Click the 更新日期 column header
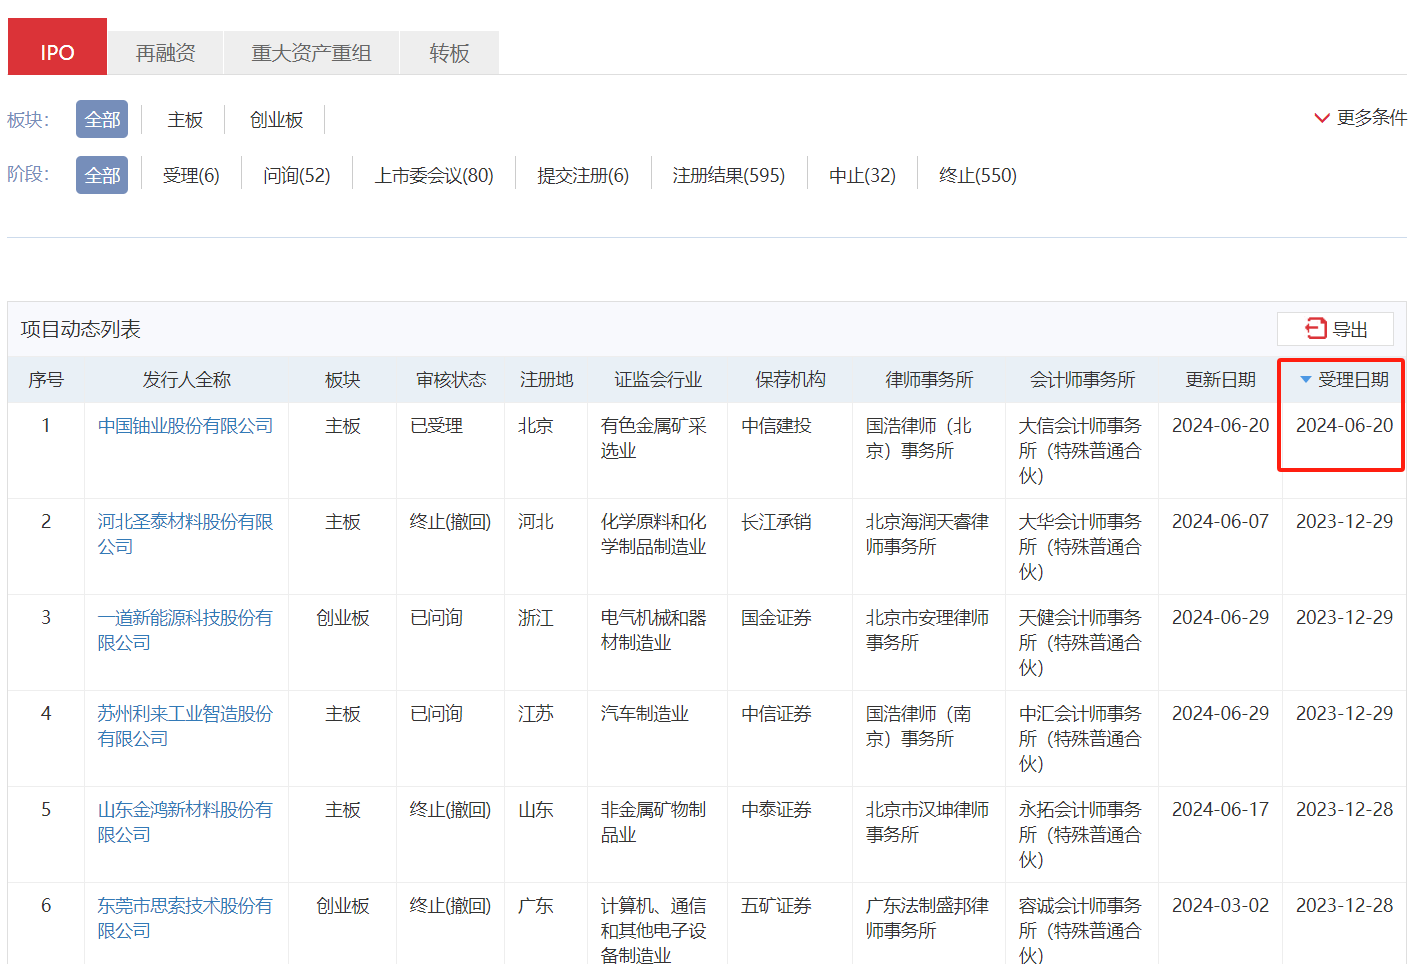The image size is (1424, 964). [1220, 380]
